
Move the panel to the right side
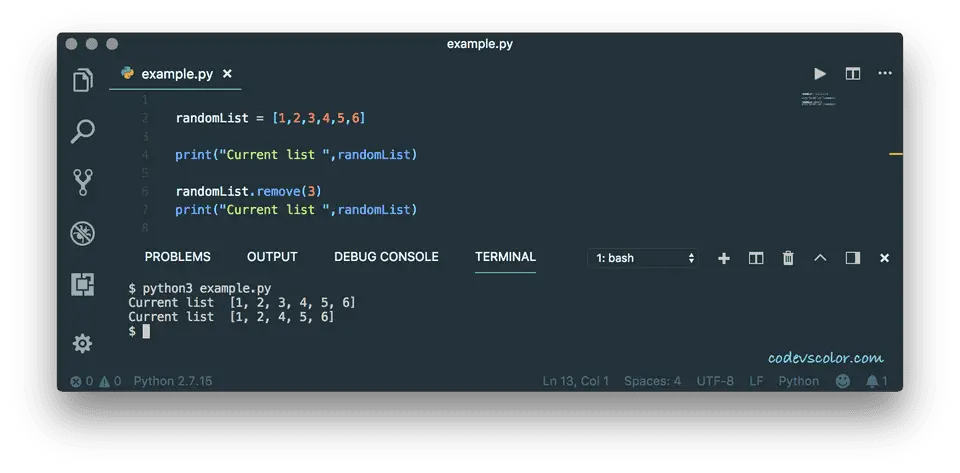853,258
